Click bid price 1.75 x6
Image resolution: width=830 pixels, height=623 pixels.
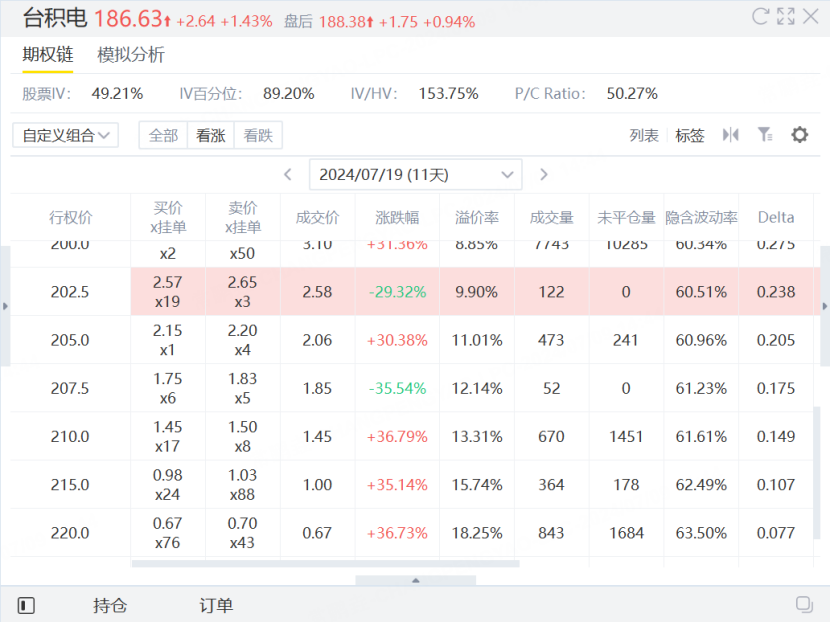167,388
